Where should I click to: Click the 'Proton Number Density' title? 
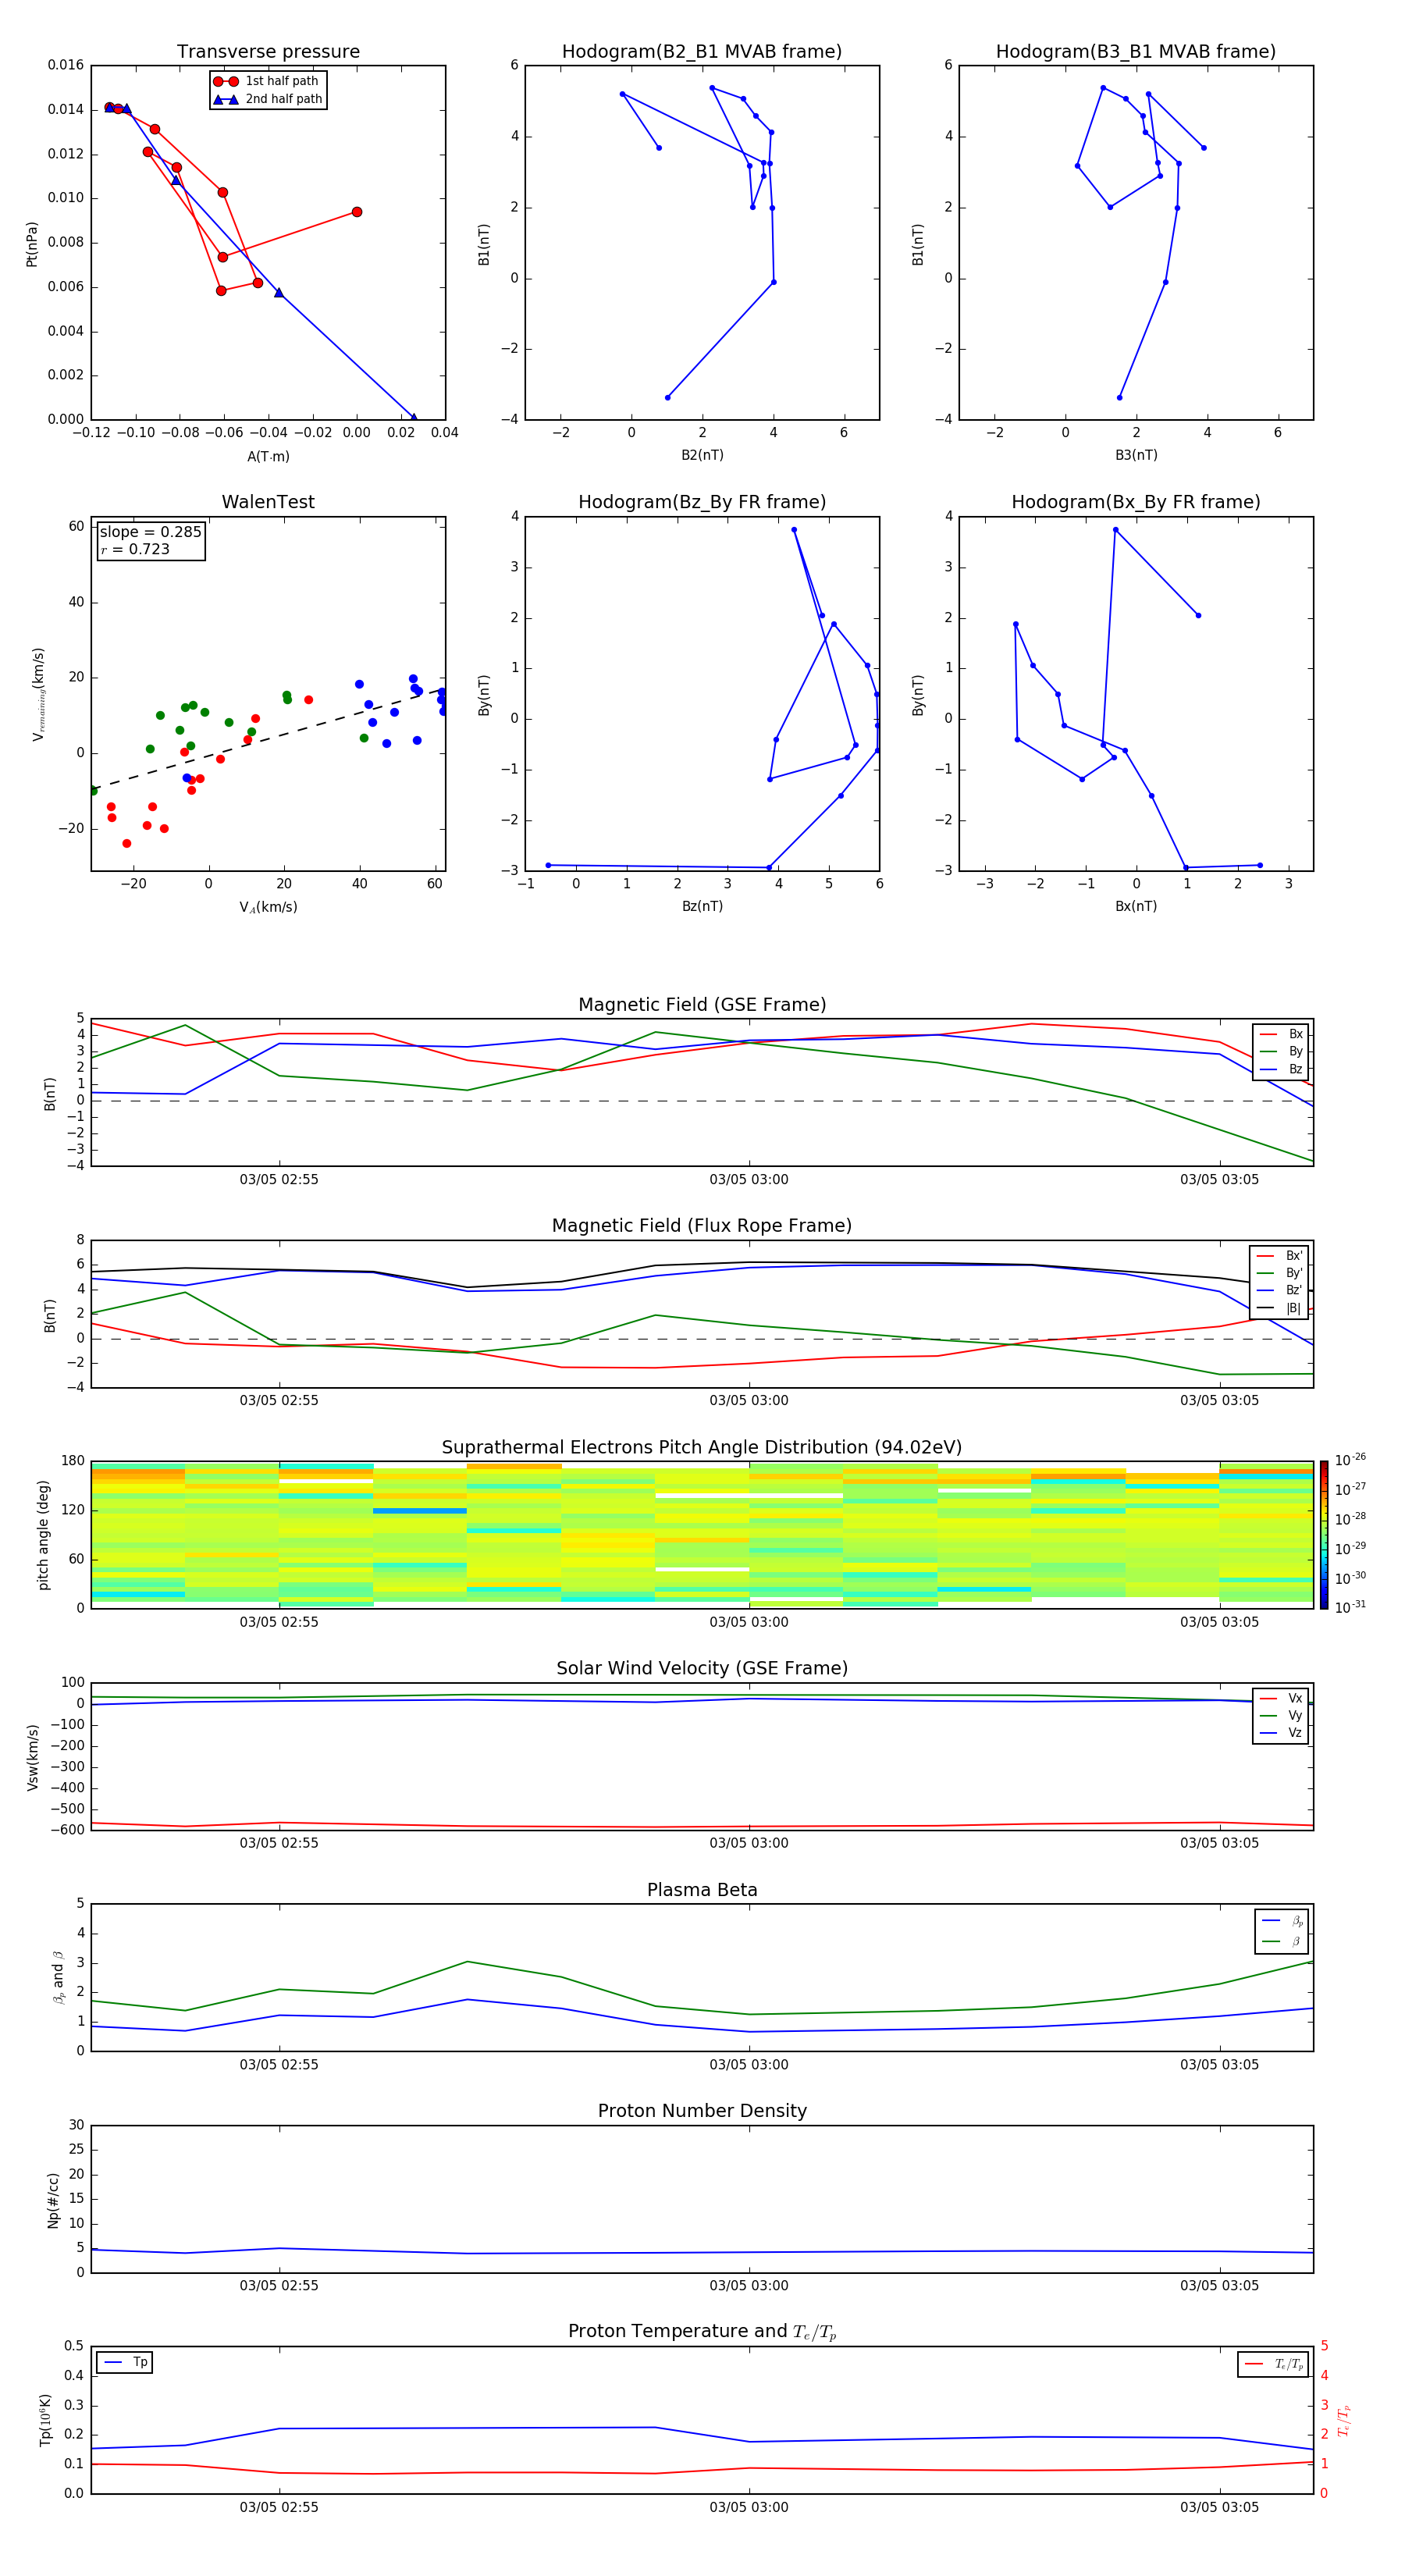[702, 2111]
